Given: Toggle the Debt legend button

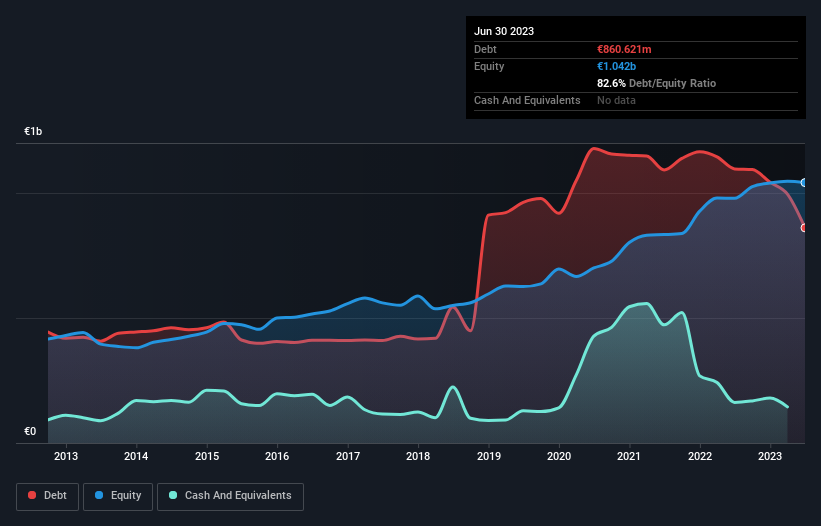Looking at the screenshot, I should (x=48, y=496).
